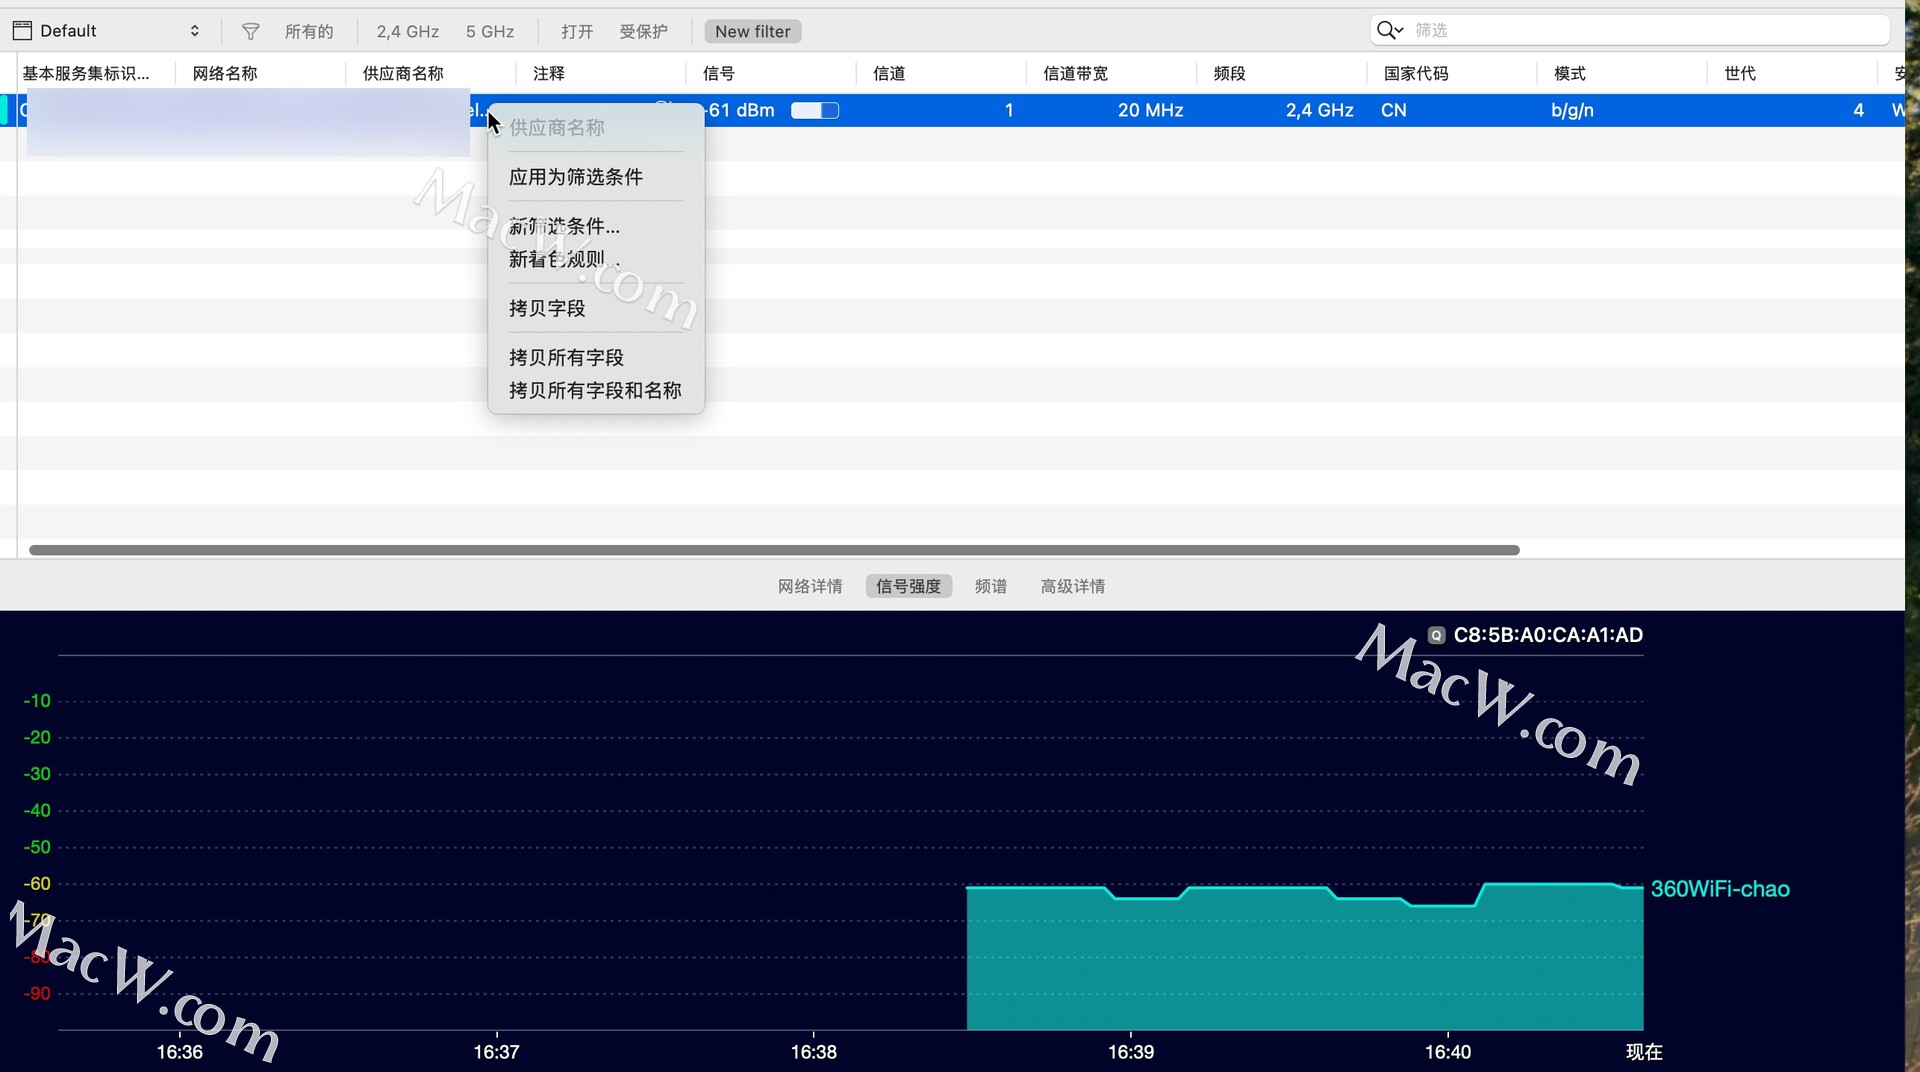Sort by 信道带宽 column header
The height and width of the screenshot is (1072, 1920).
(x=1075, y=73)
